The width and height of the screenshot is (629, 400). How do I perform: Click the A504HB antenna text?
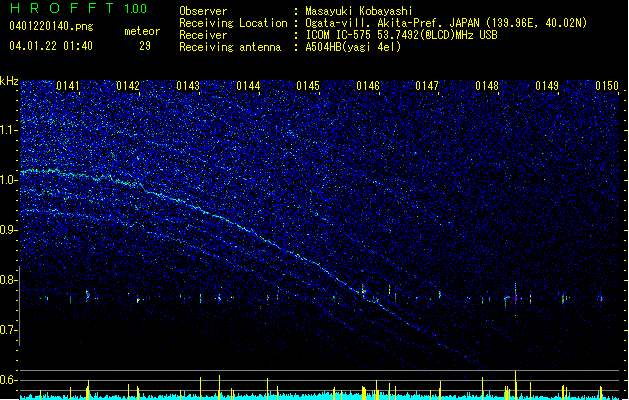(353, 47)
